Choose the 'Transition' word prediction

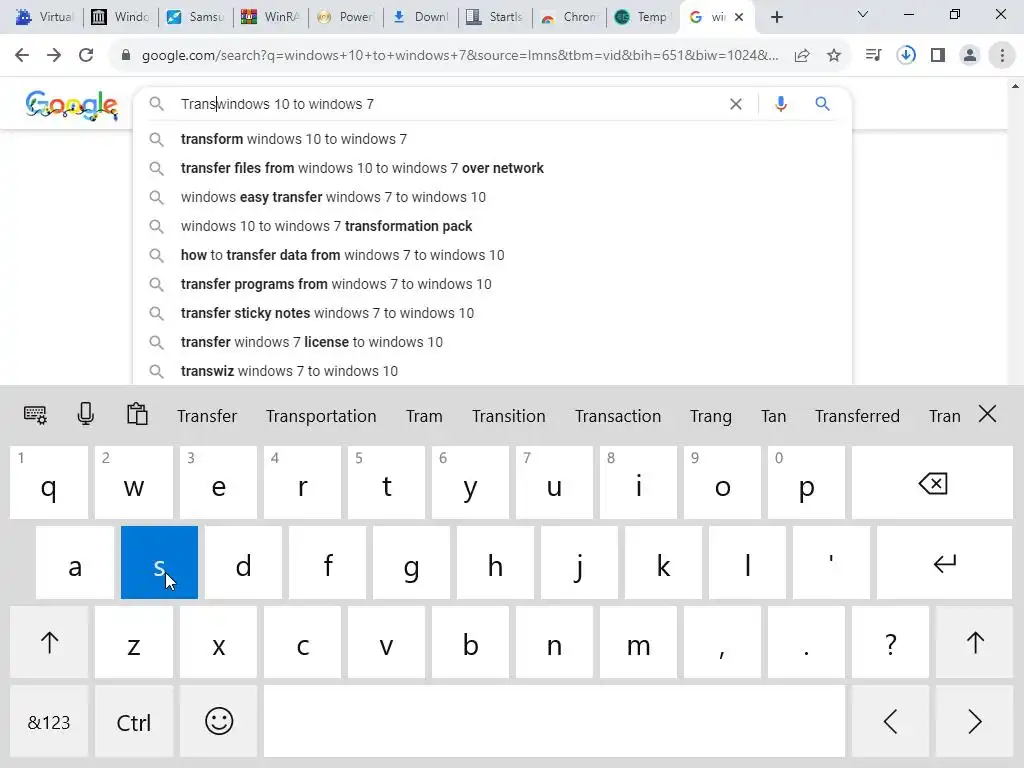(509, 416)
